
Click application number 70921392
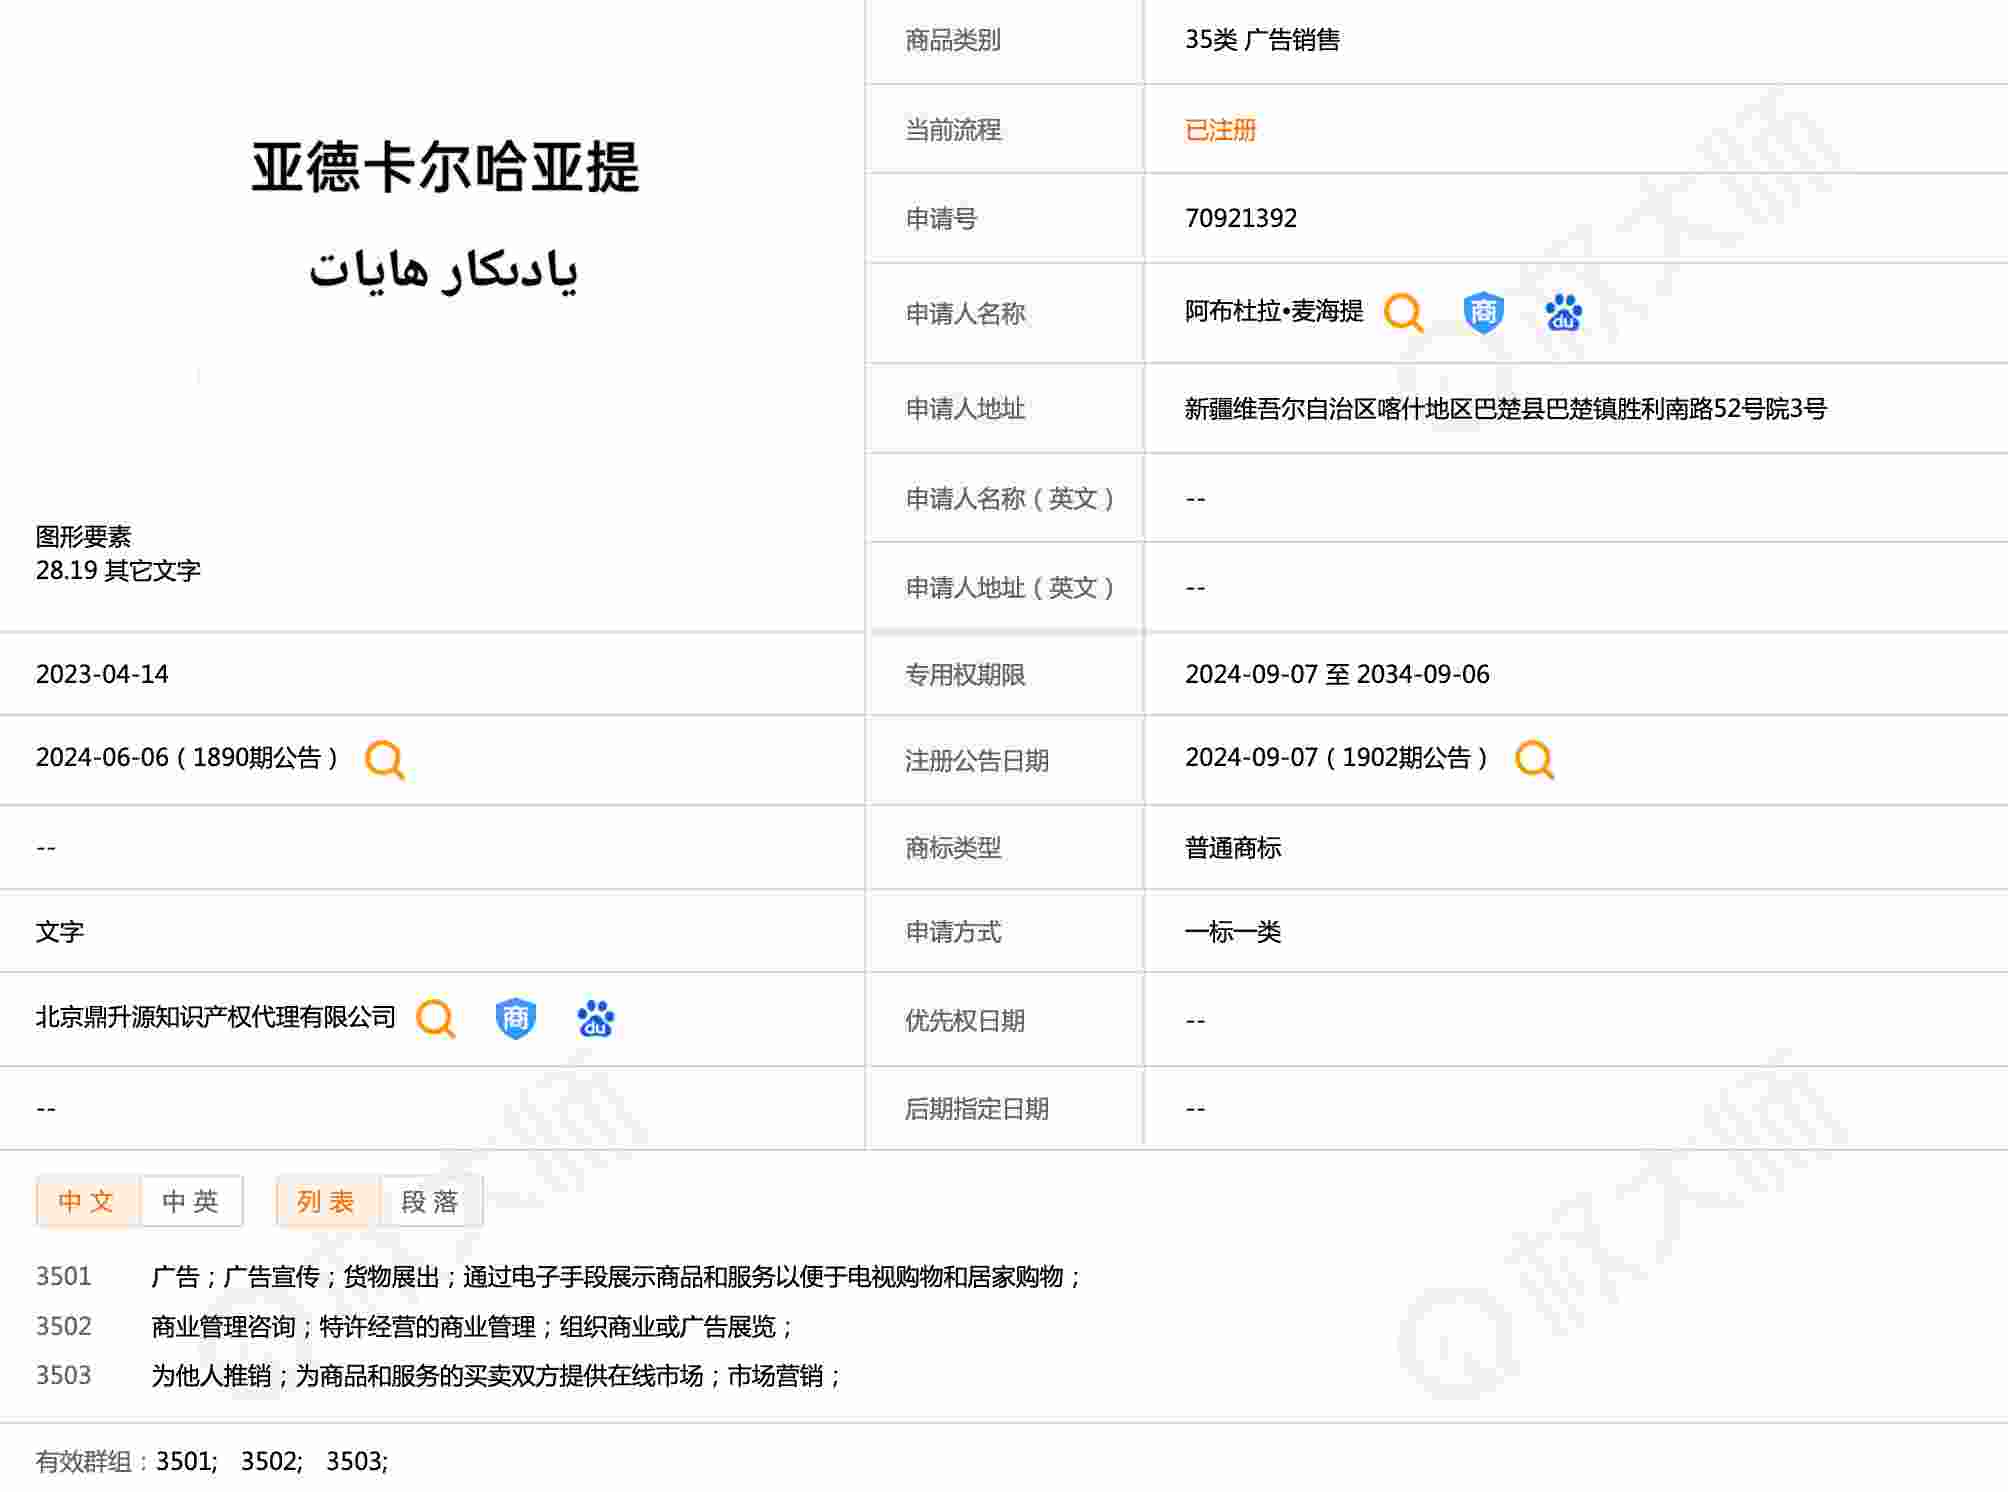pos(1240,218)
